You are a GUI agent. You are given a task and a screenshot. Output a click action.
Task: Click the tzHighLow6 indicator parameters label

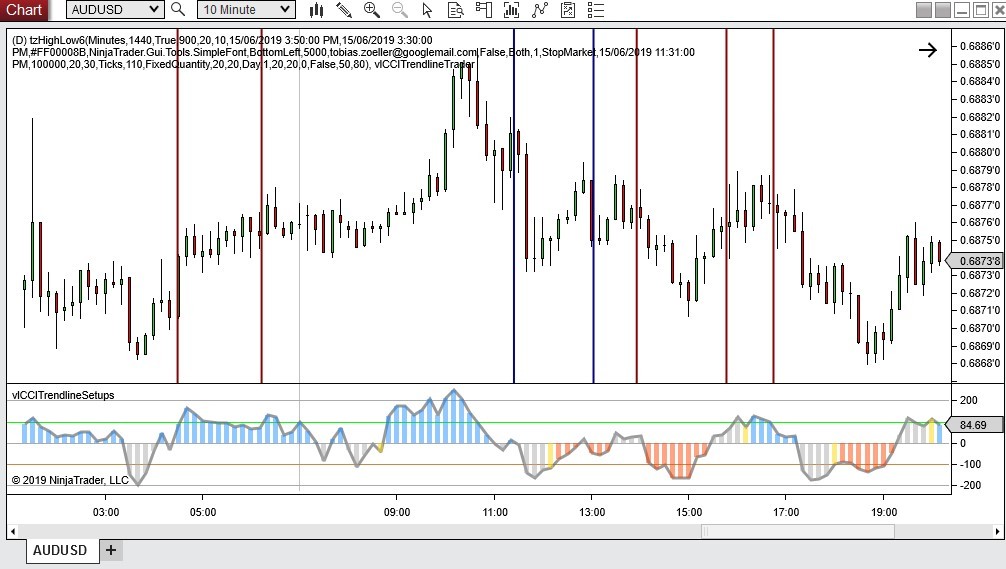click(x=353, y=52)
